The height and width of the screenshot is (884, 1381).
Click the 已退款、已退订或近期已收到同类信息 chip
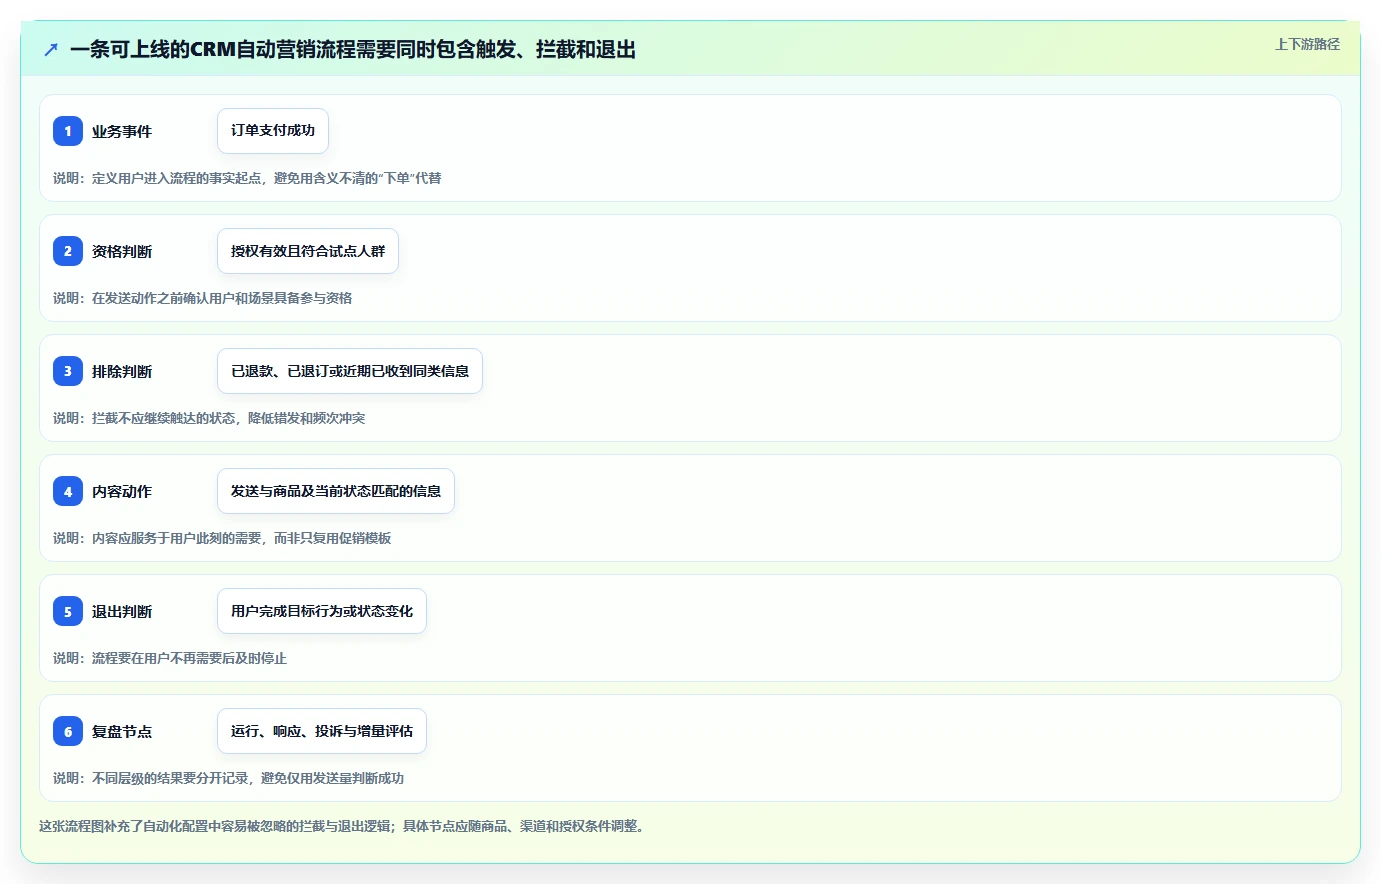pyautogui.click(x=350, y=371)
